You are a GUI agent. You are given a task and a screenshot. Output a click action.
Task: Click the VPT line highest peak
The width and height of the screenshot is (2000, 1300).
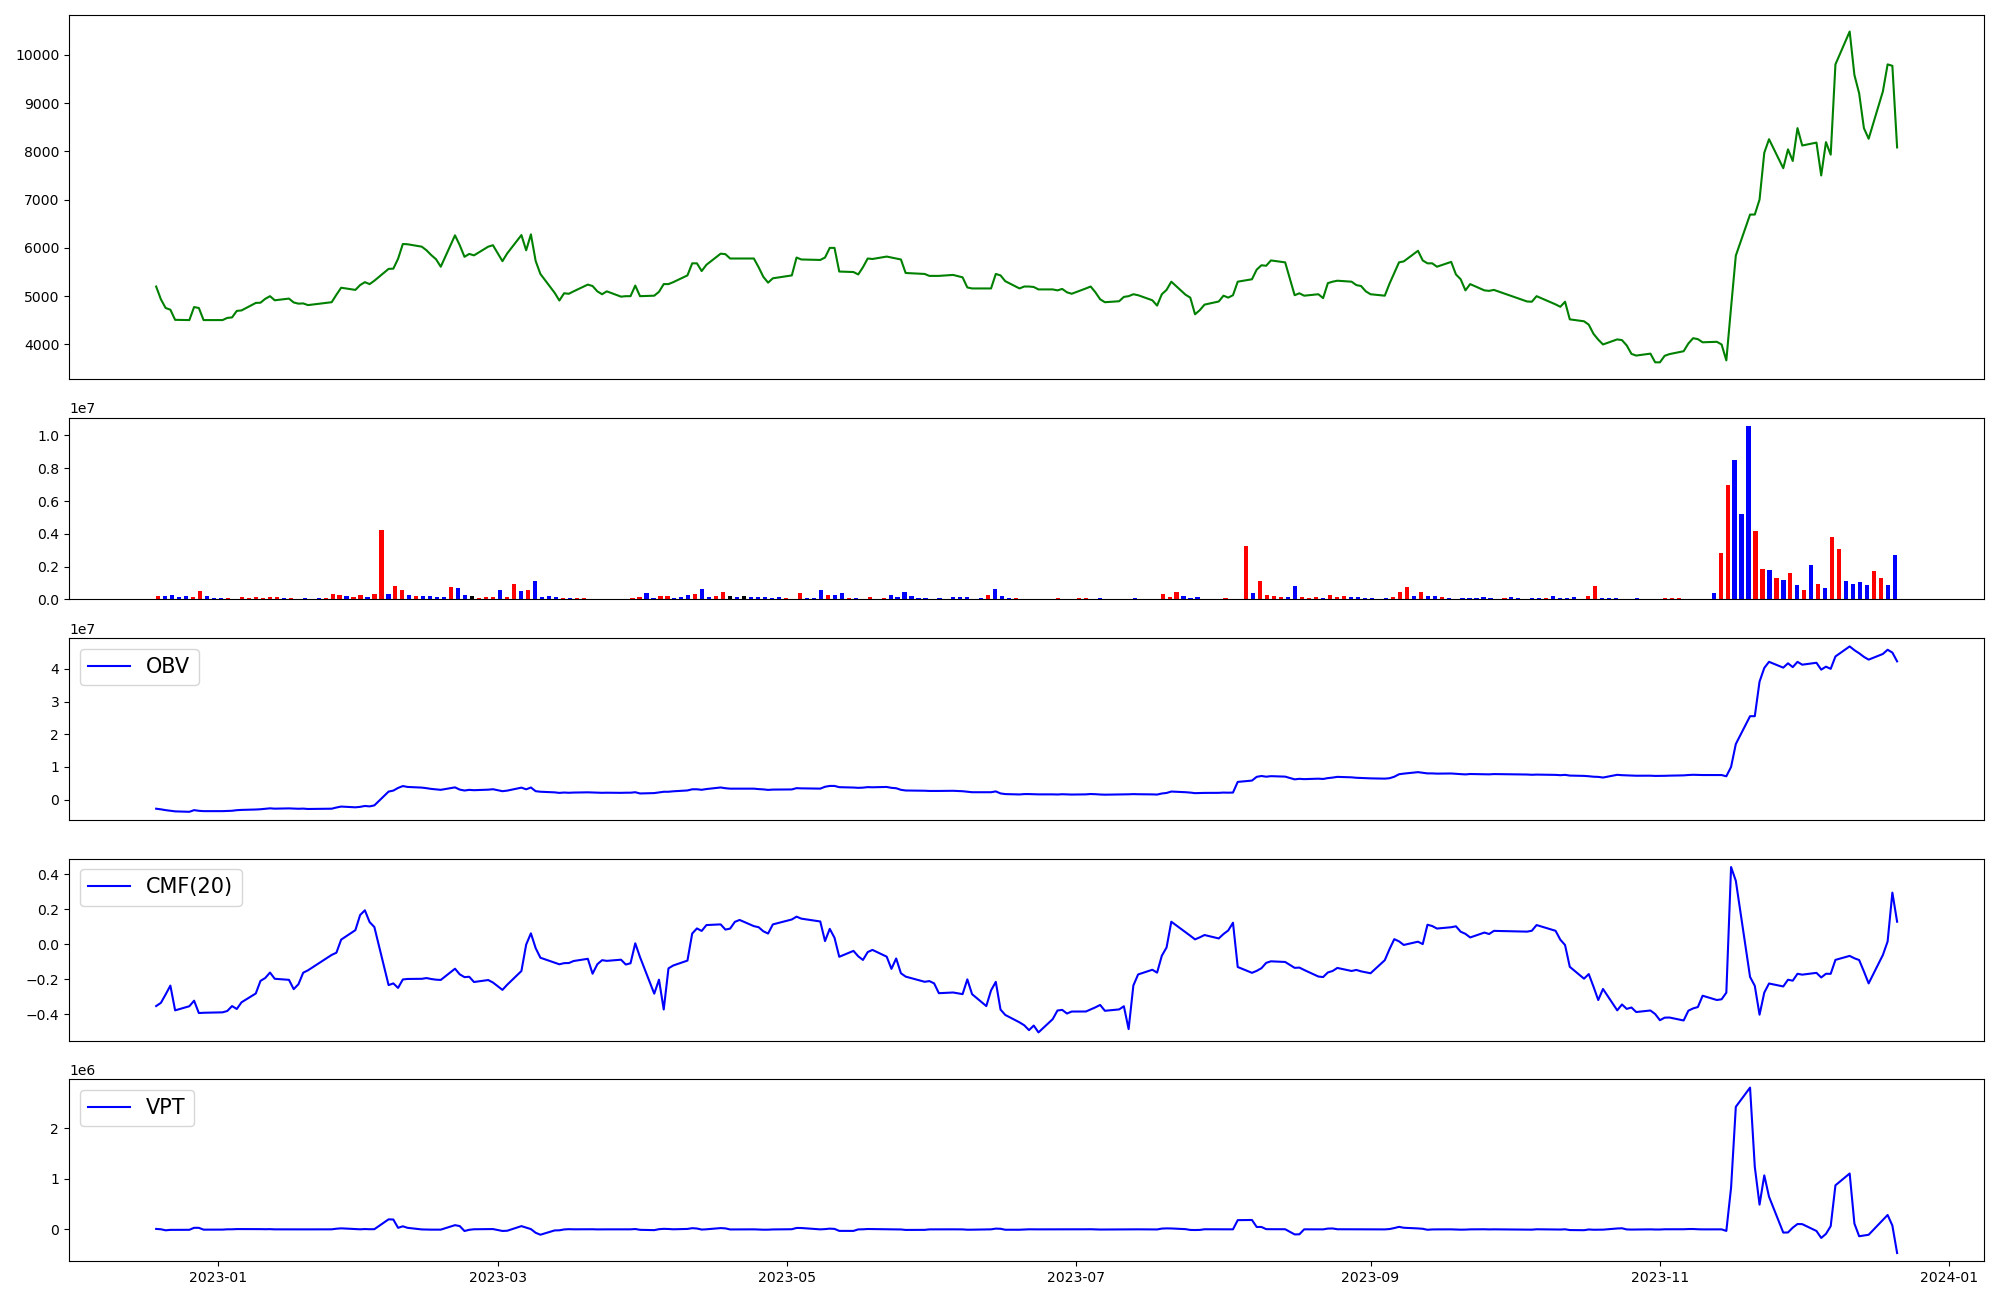click(x=1749, y=1088)
